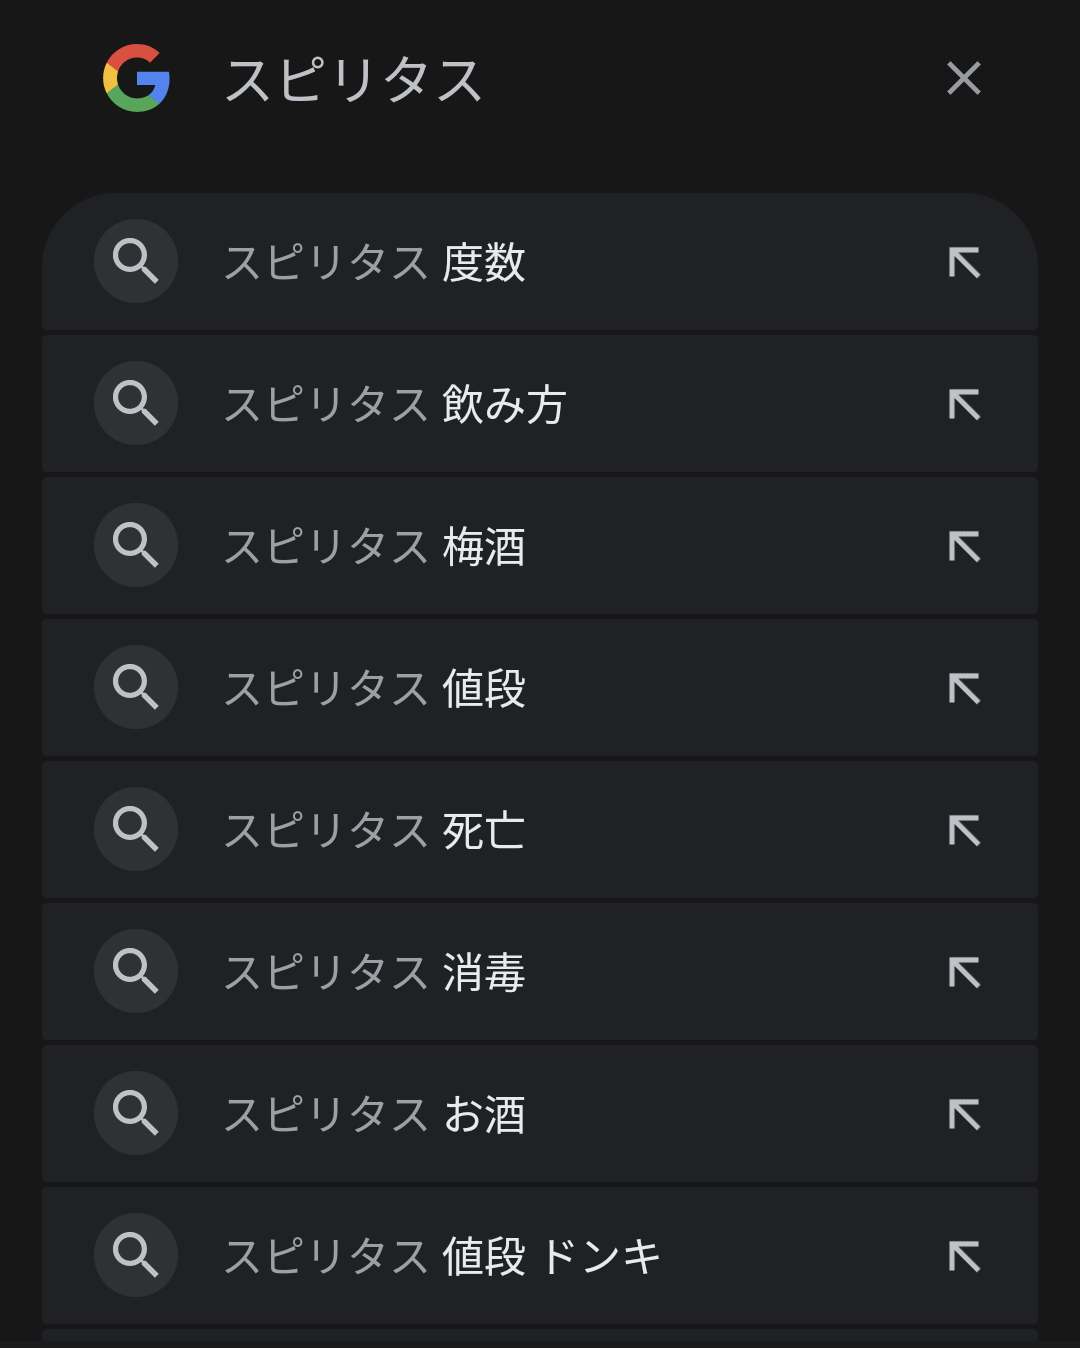The image size is (1080, 1348).
Task: Select the スピリタス 度数 suggestion
Action: point(375,263)
